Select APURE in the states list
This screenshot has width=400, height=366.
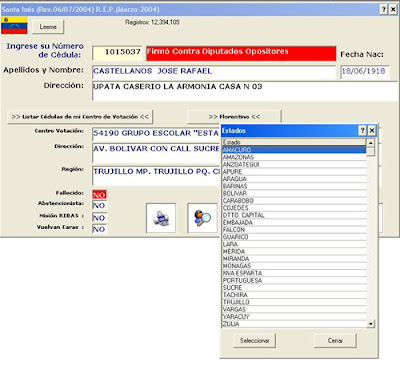[294, 172]
